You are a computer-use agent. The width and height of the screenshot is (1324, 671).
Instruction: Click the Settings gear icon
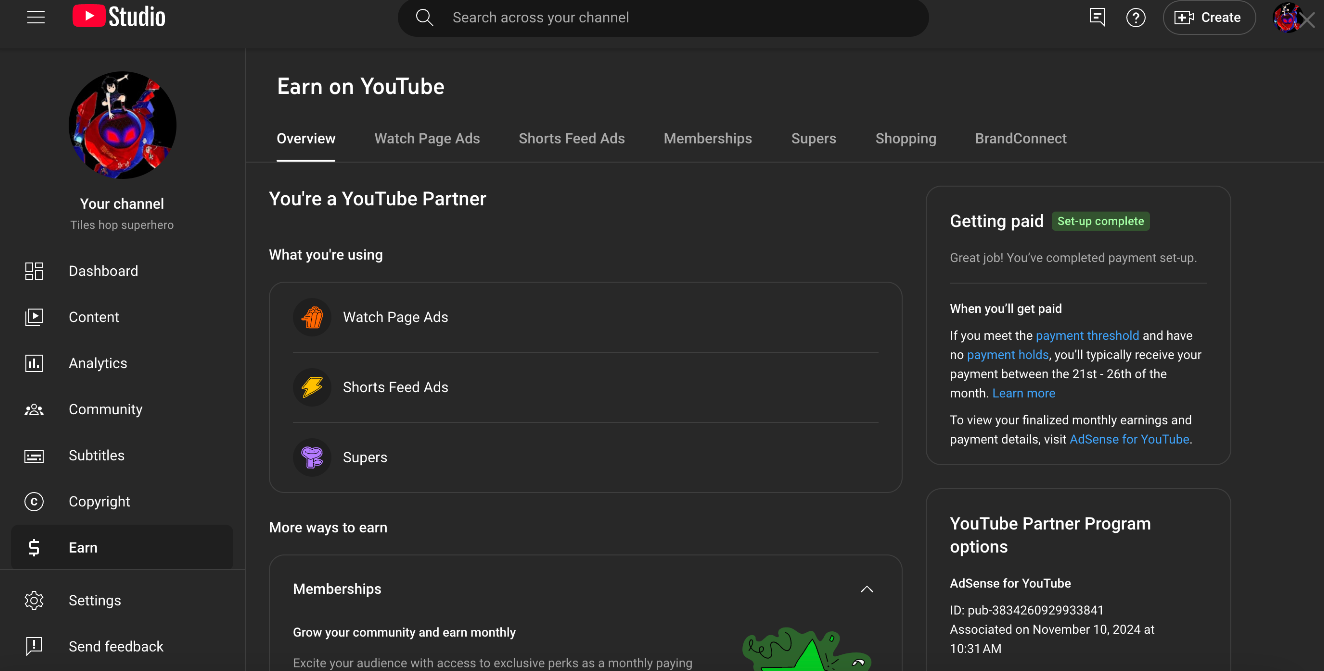point(34,600)
